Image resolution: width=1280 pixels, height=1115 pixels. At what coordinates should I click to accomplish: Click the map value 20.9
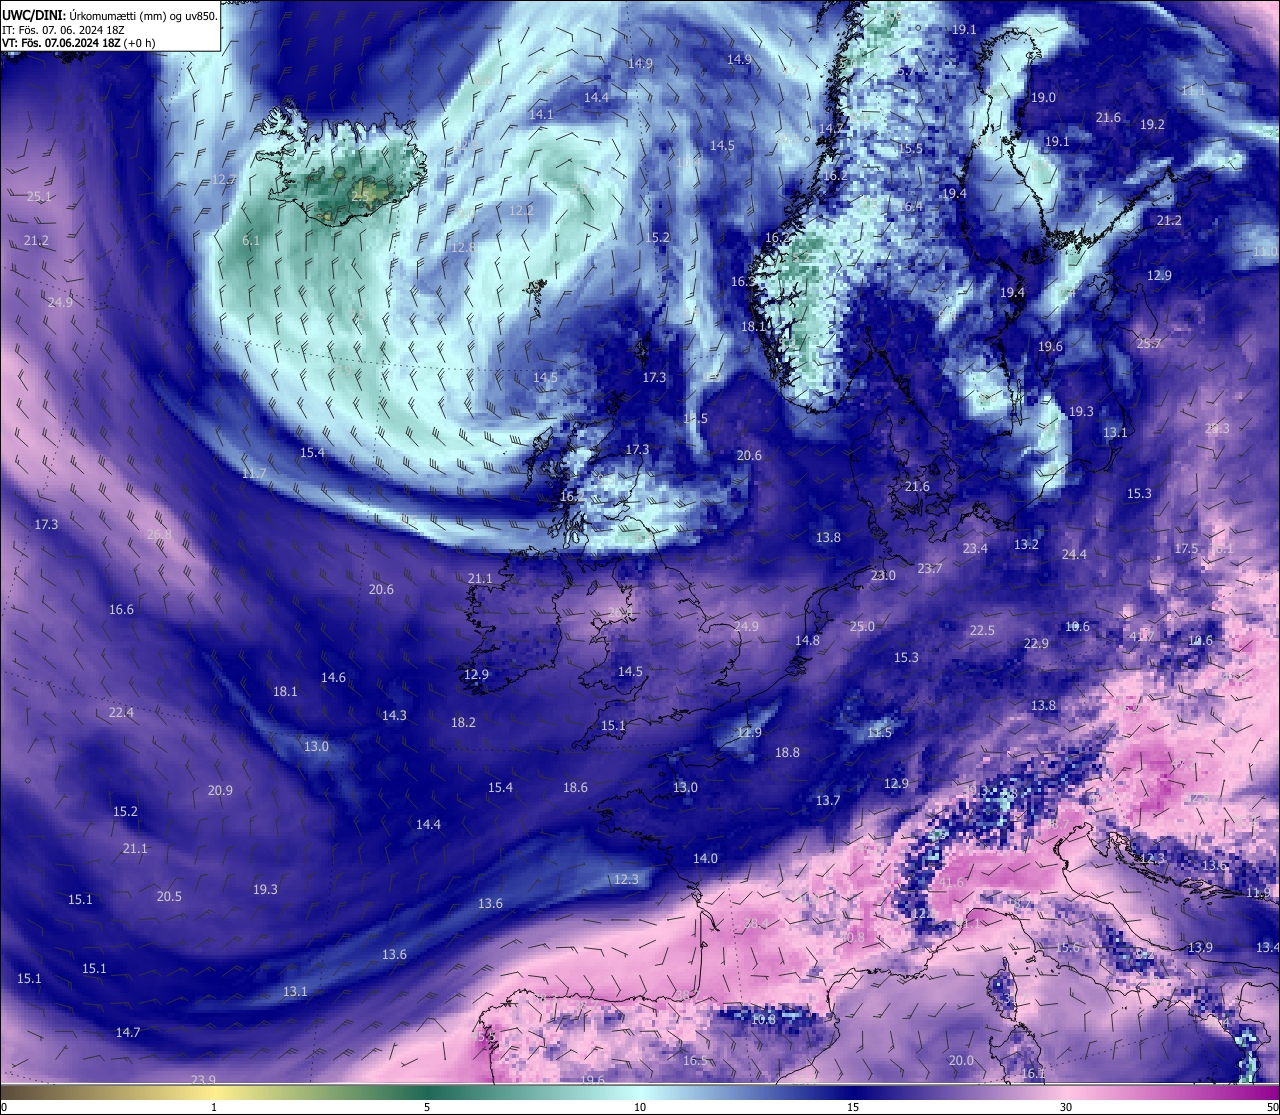[x=220, y=791]
